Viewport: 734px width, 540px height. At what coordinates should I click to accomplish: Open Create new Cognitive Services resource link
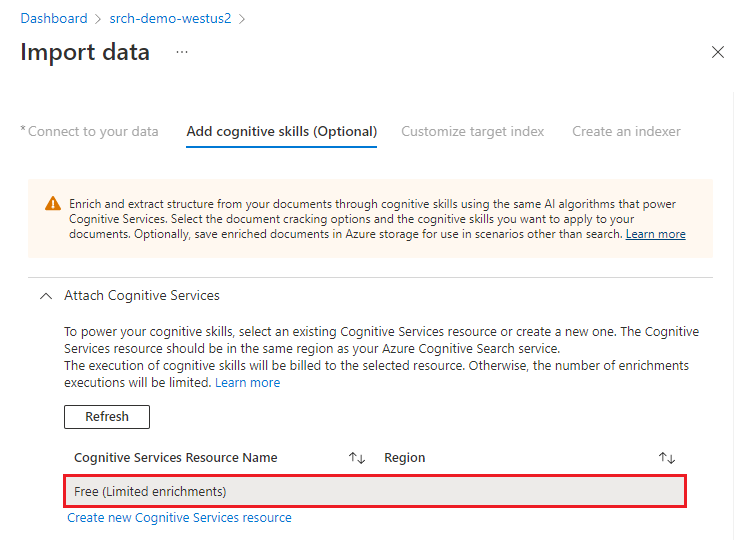tap(179, 518)
